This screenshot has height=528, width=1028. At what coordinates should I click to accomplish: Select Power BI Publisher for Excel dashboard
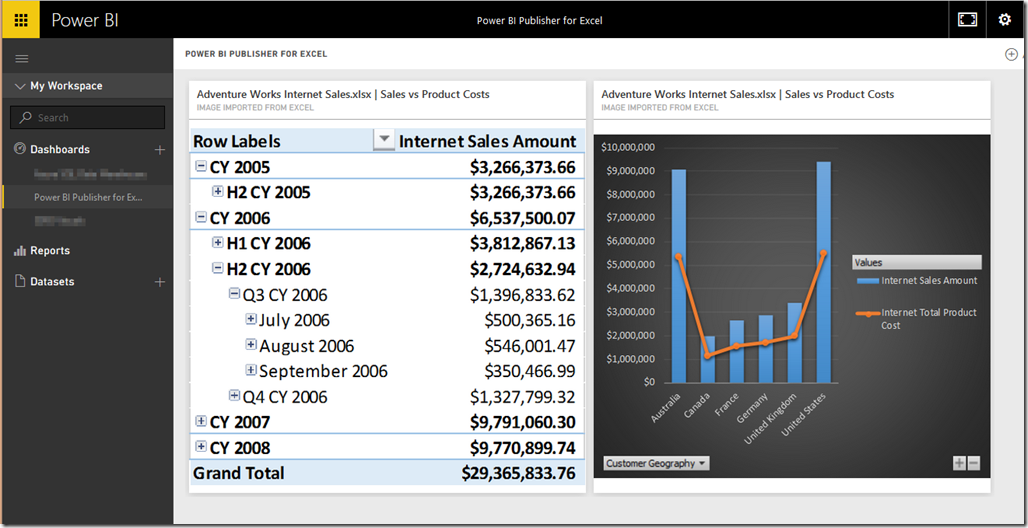point(88,197)
